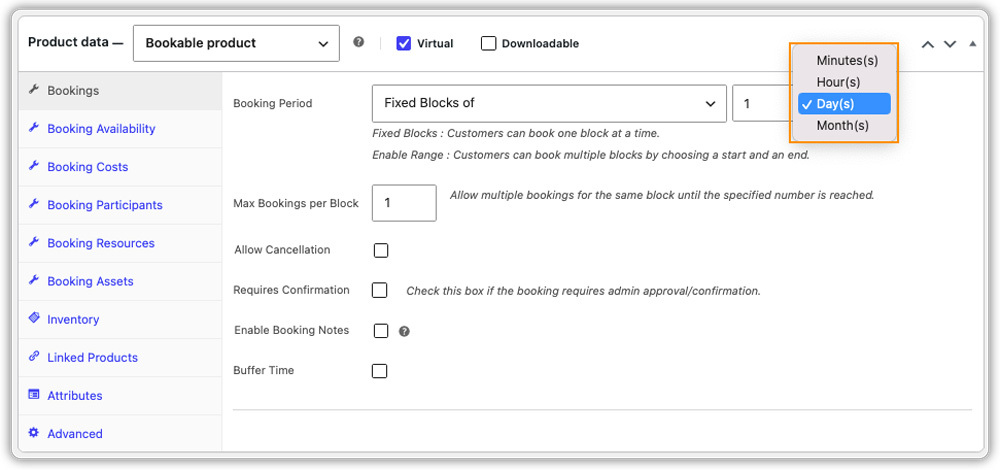The width and height of the screenshot is (1000, 470).
Task: Choose Month(s) from the unit list
Action: [844, 126]
